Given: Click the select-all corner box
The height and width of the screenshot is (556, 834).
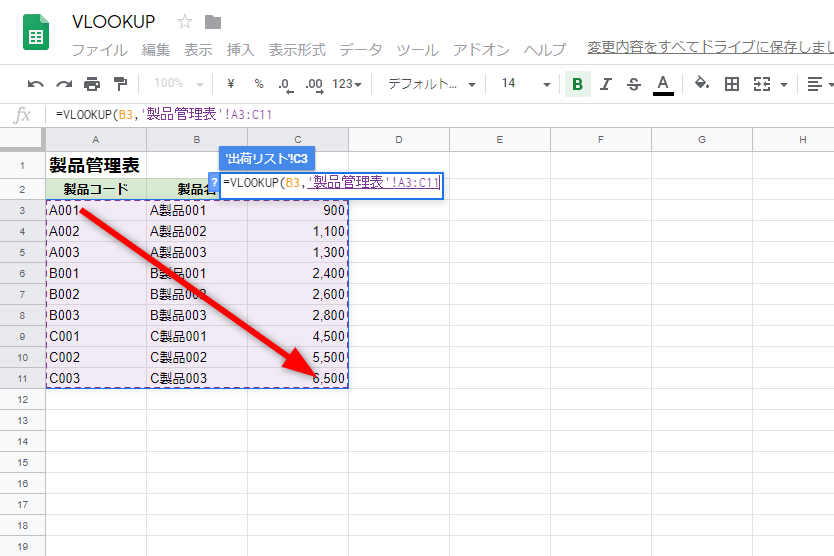Looking at the screenshot, I should (x=22, y=139).
